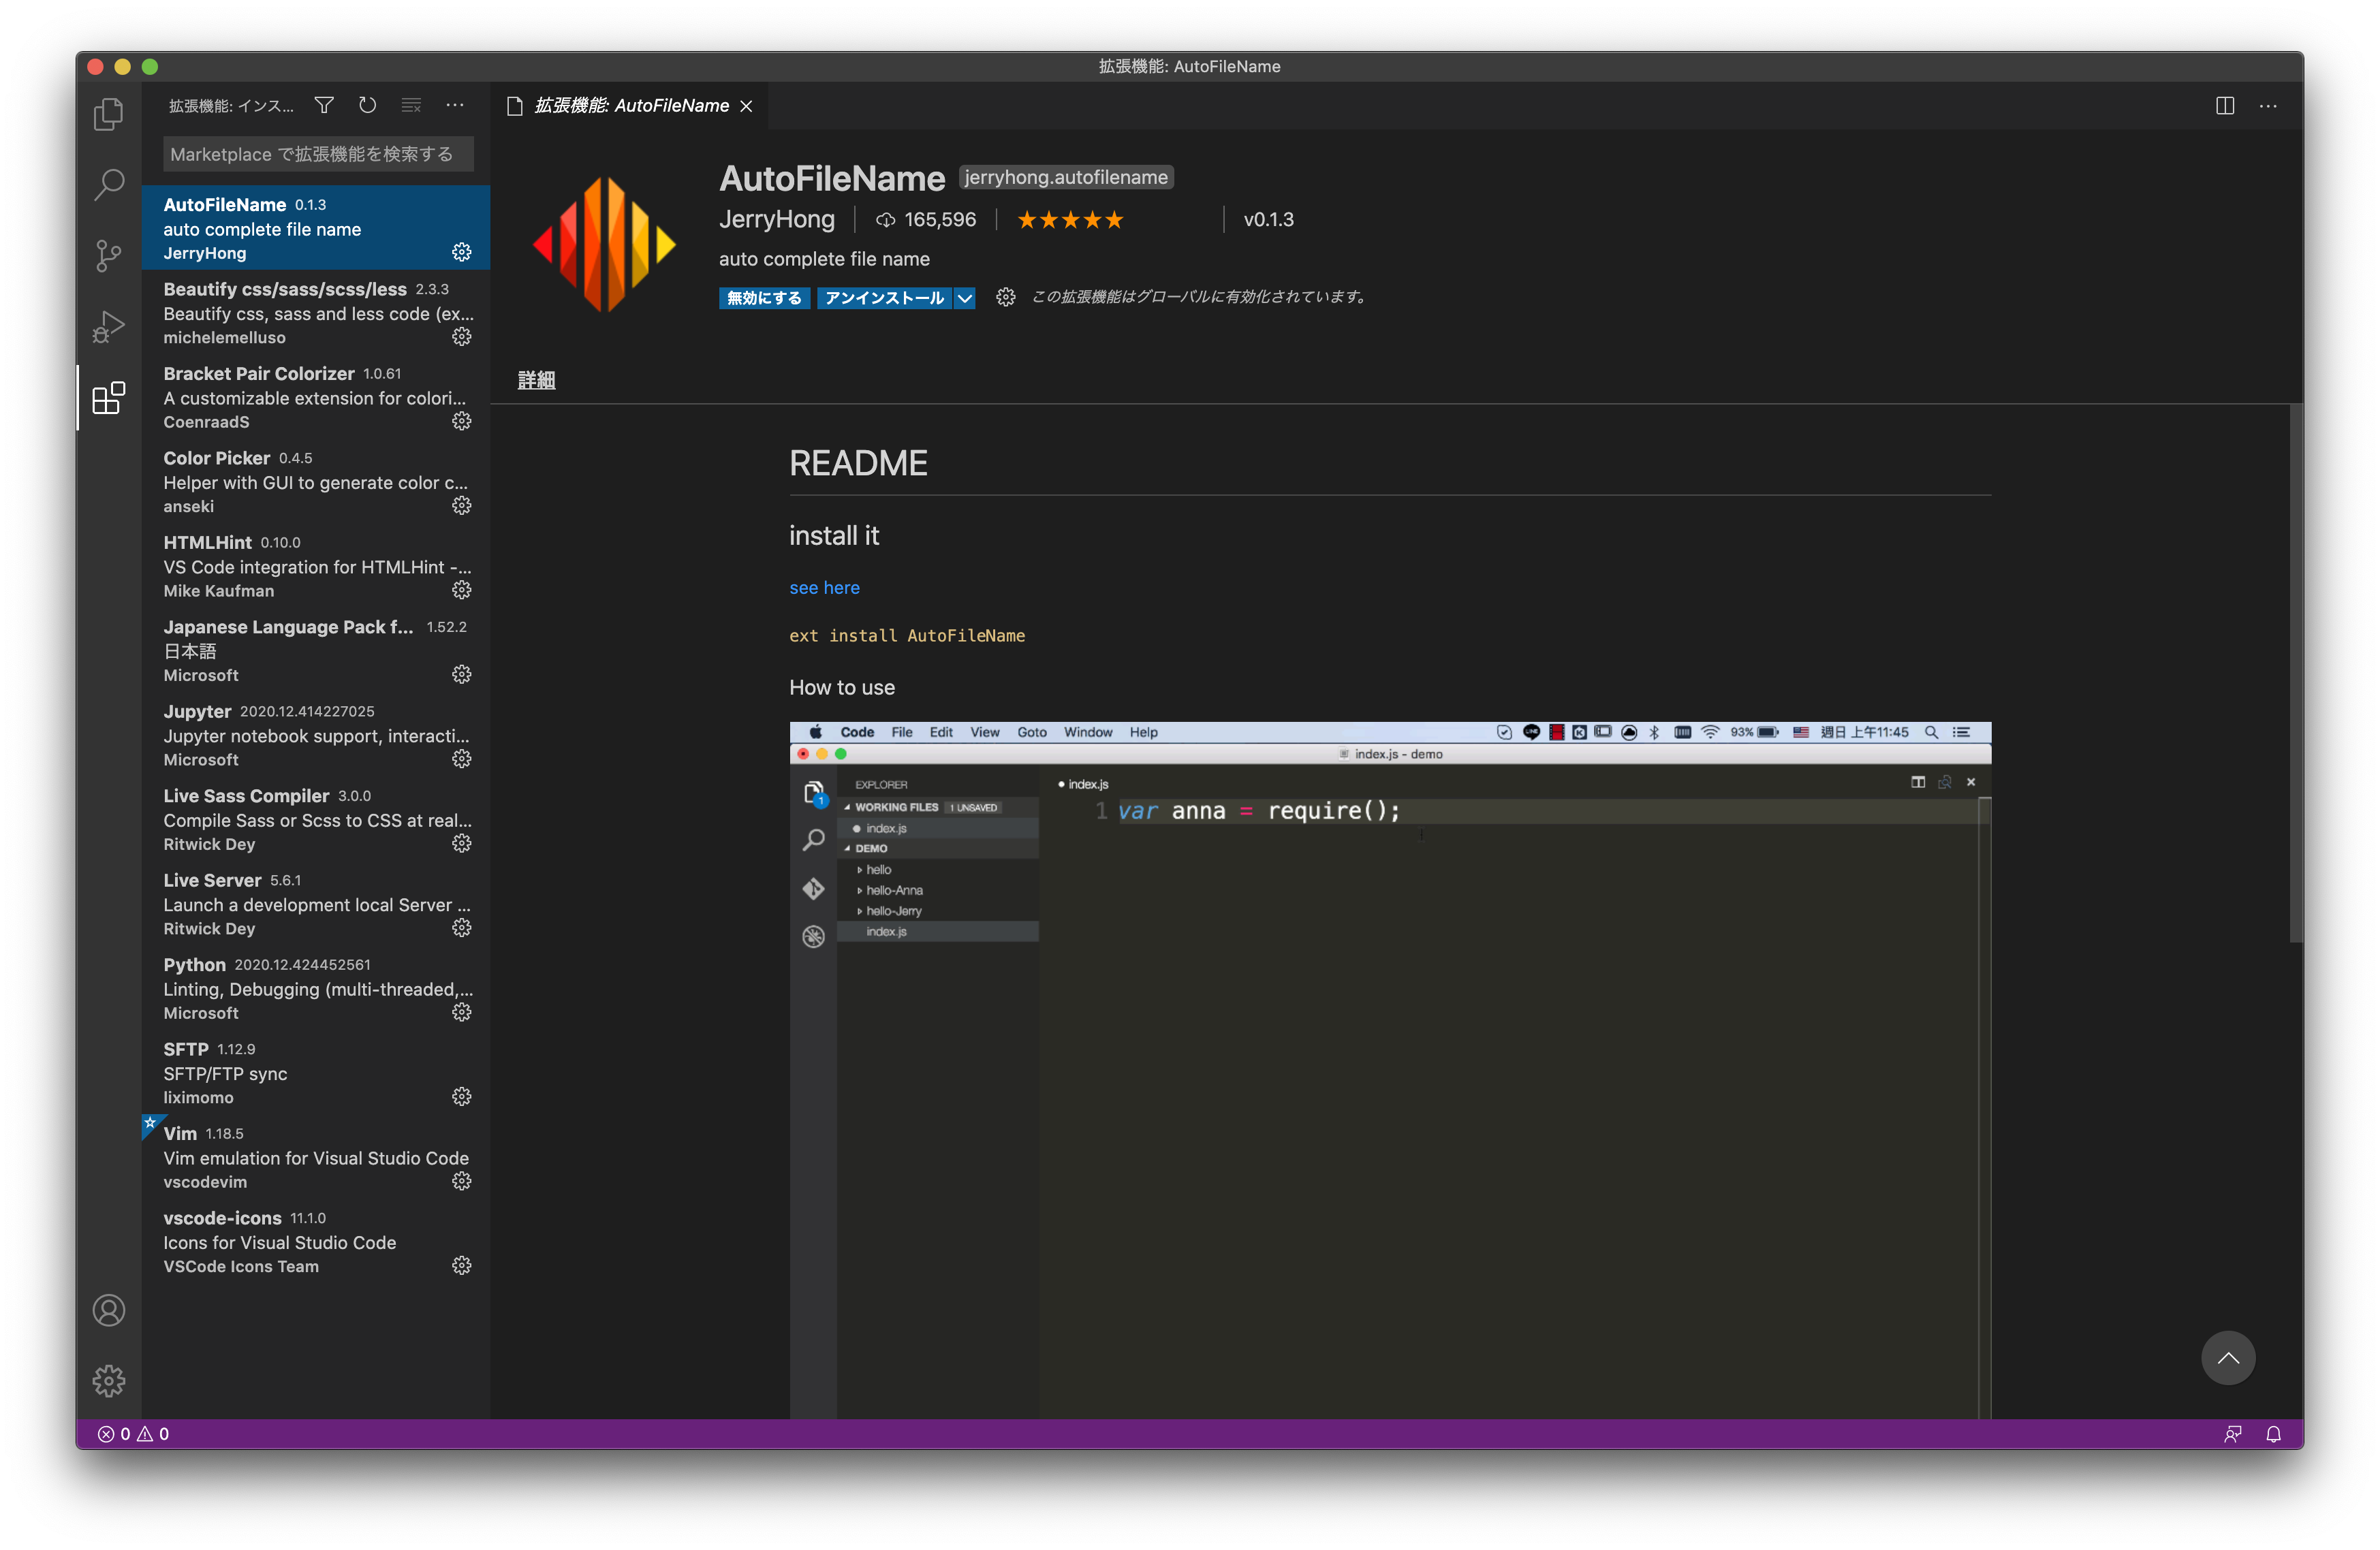The width and height of the screenshot is (2380, 1550).
Task: Click the gear next to uninstall button
Action: pyautogui.click(x=1006, y=297)
